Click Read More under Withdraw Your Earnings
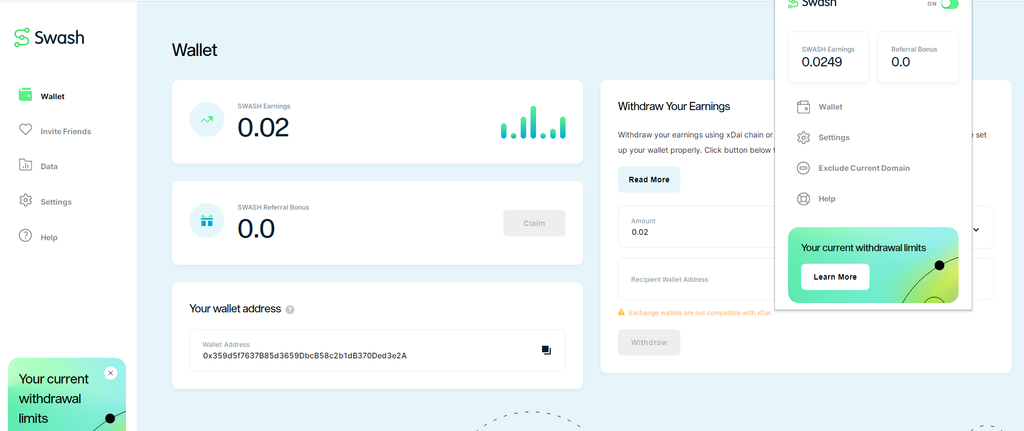The width and height of the screenshot is (1024, 431). (x=649, y=180)
